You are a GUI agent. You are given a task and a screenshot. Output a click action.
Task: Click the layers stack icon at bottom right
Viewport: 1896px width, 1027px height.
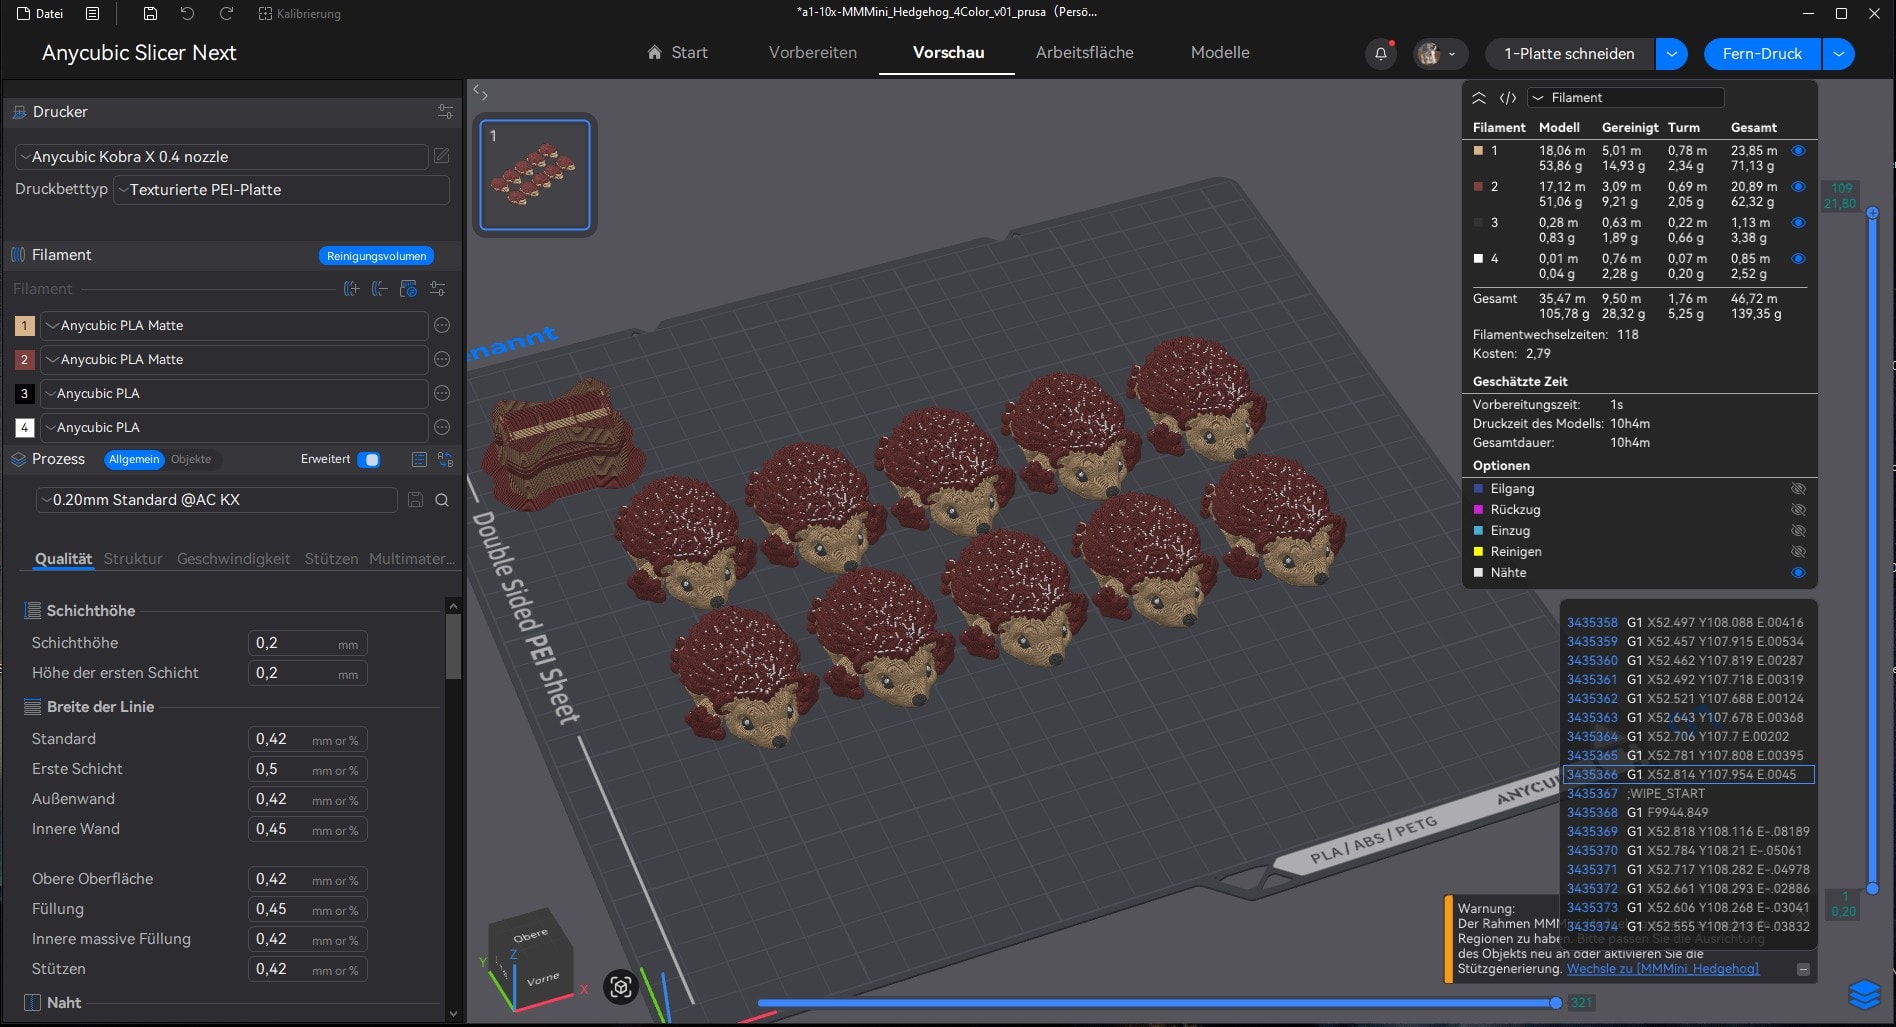click(1864, 994)
